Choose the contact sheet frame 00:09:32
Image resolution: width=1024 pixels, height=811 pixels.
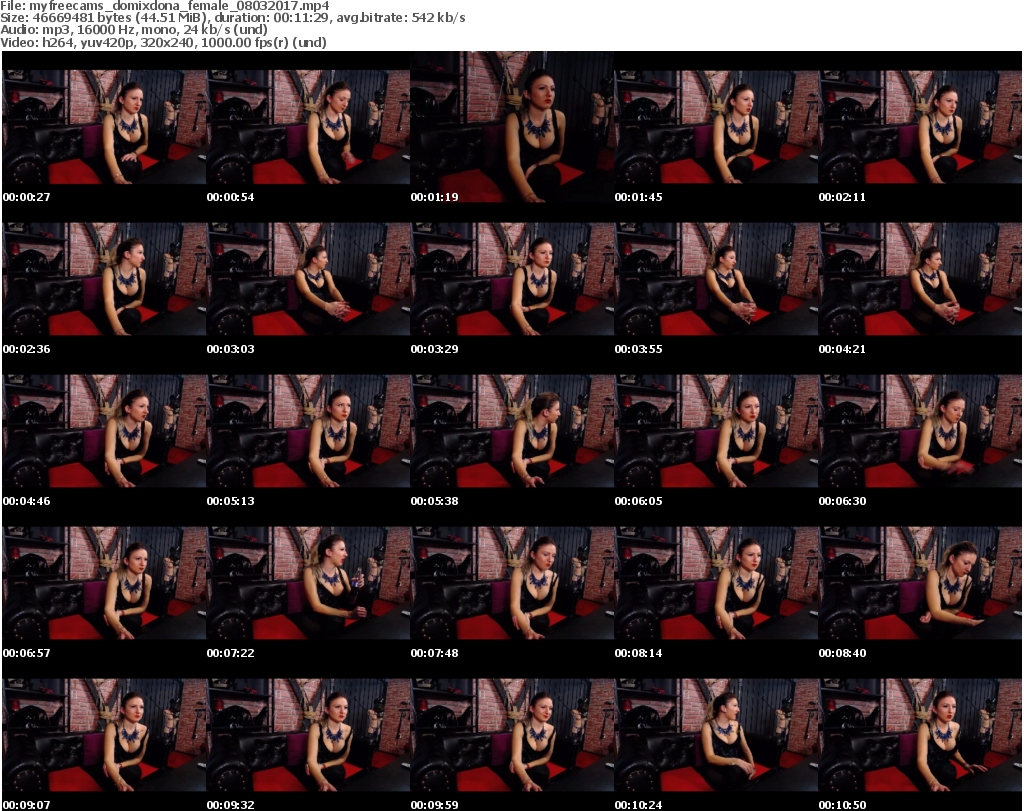point(308,735)
